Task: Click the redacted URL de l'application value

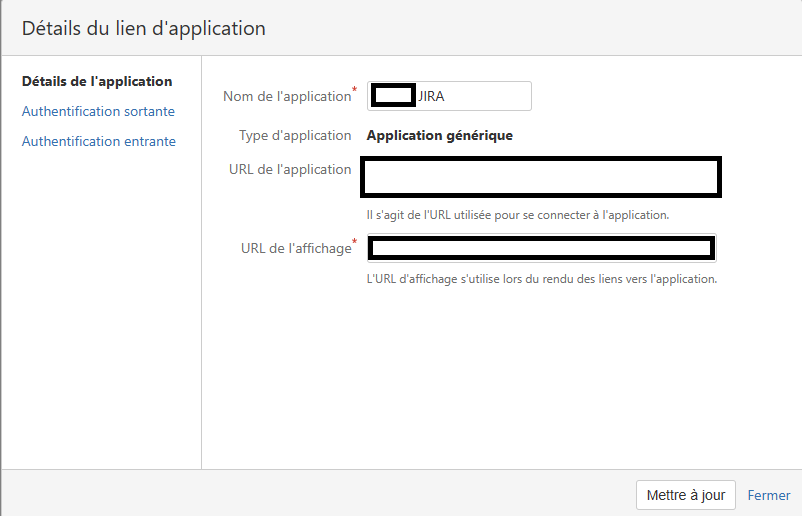Action: point(541,177)
